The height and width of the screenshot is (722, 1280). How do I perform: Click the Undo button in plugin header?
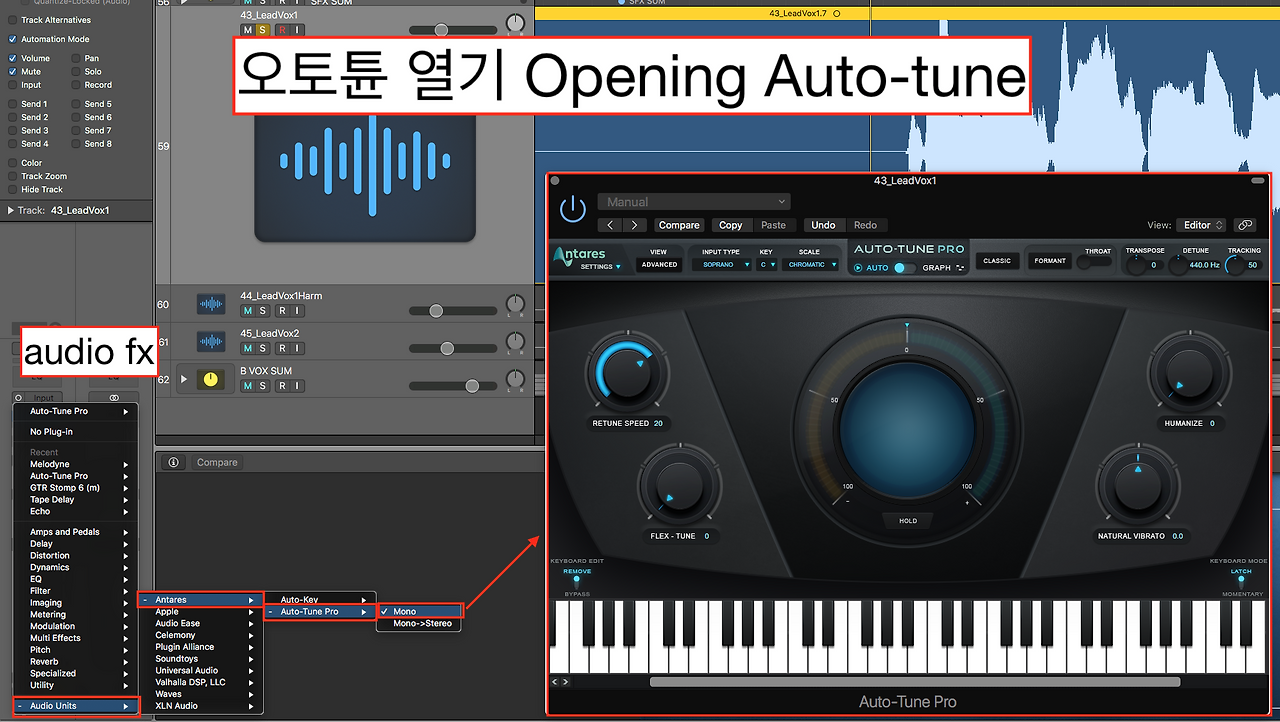point(823,225)
